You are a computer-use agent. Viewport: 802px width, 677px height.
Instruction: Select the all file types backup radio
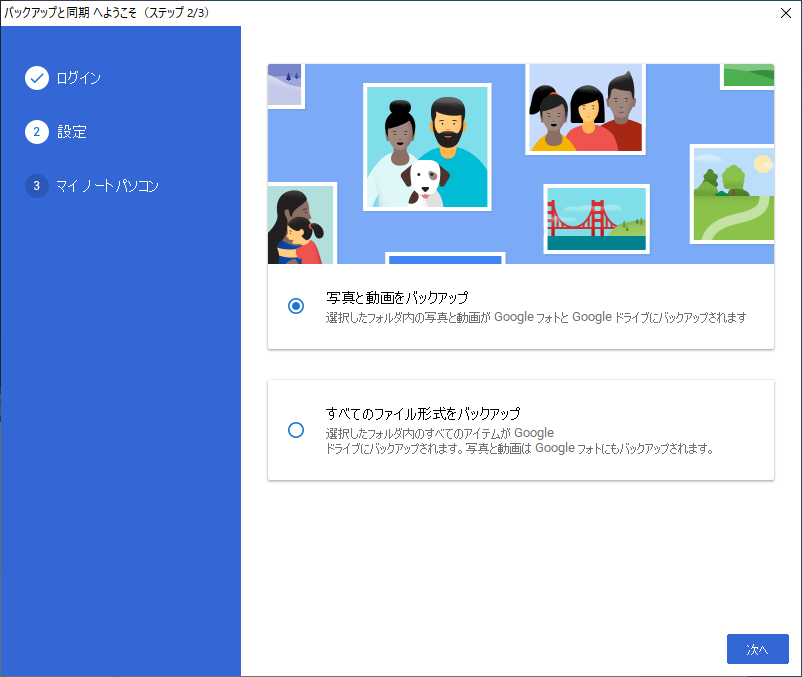pos(296,430)
